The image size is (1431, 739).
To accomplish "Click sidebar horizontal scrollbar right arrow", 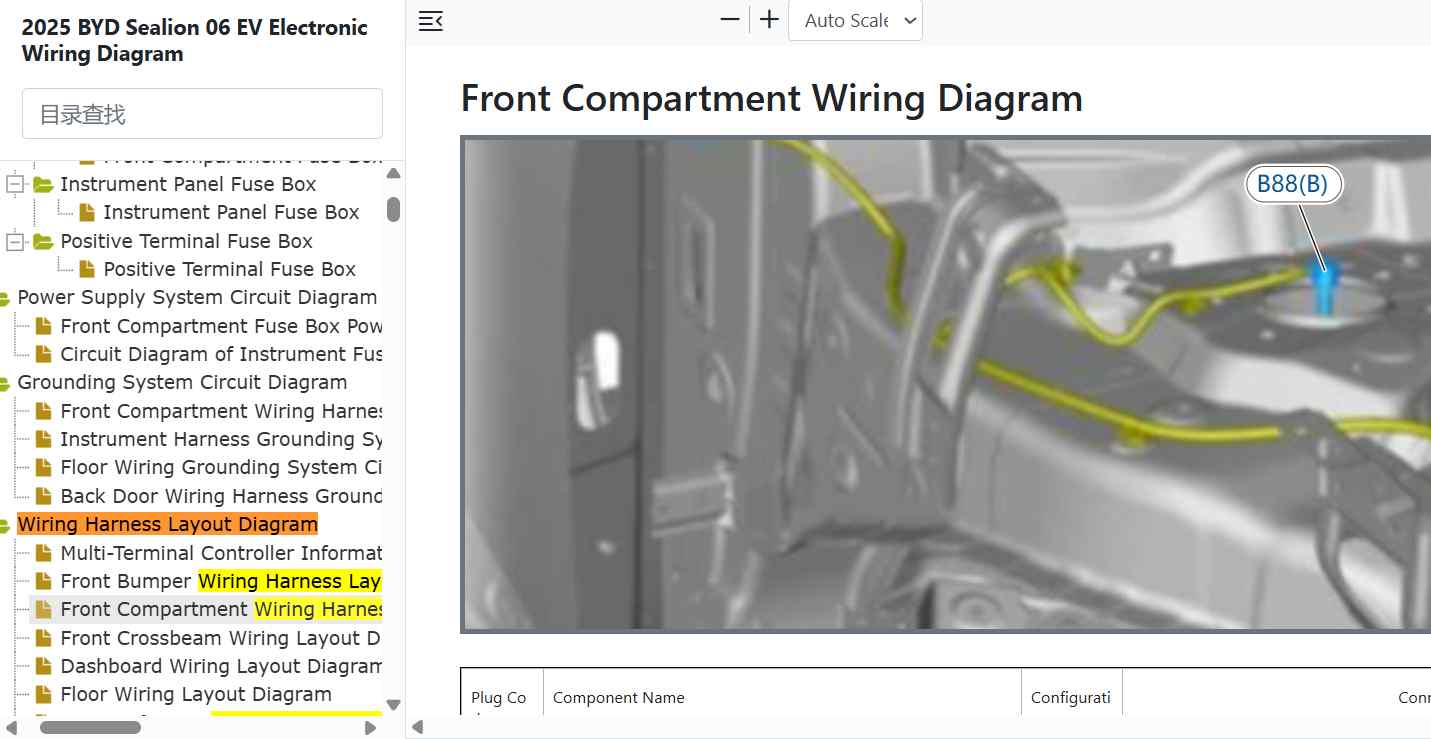I will (371, 728).
